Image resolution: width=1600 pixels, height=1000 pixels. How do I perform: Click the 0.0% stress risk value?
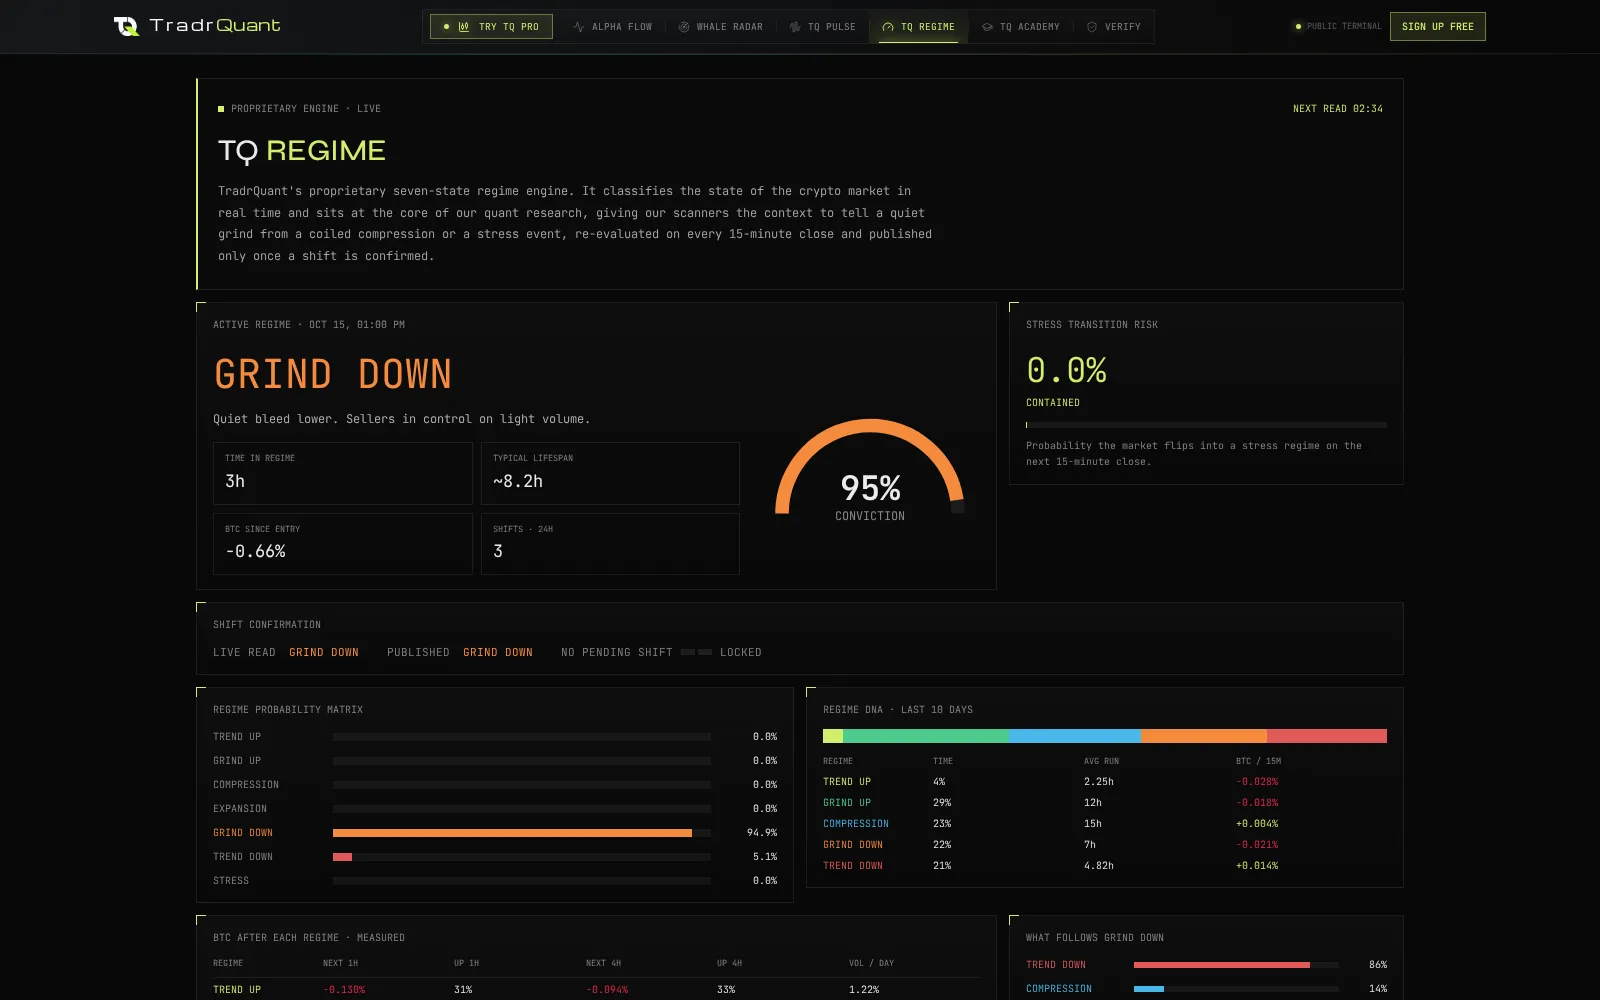(x=1066, y=371)
